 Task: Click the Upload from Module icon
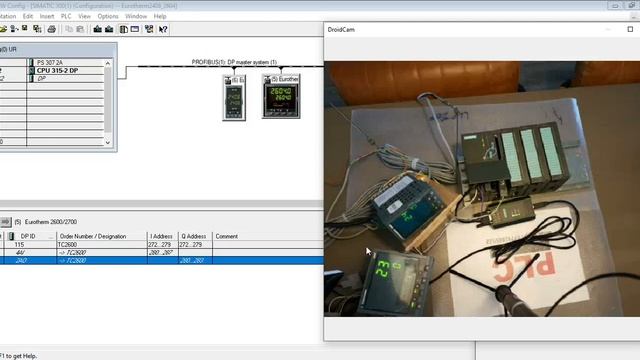tap(109, 29)
